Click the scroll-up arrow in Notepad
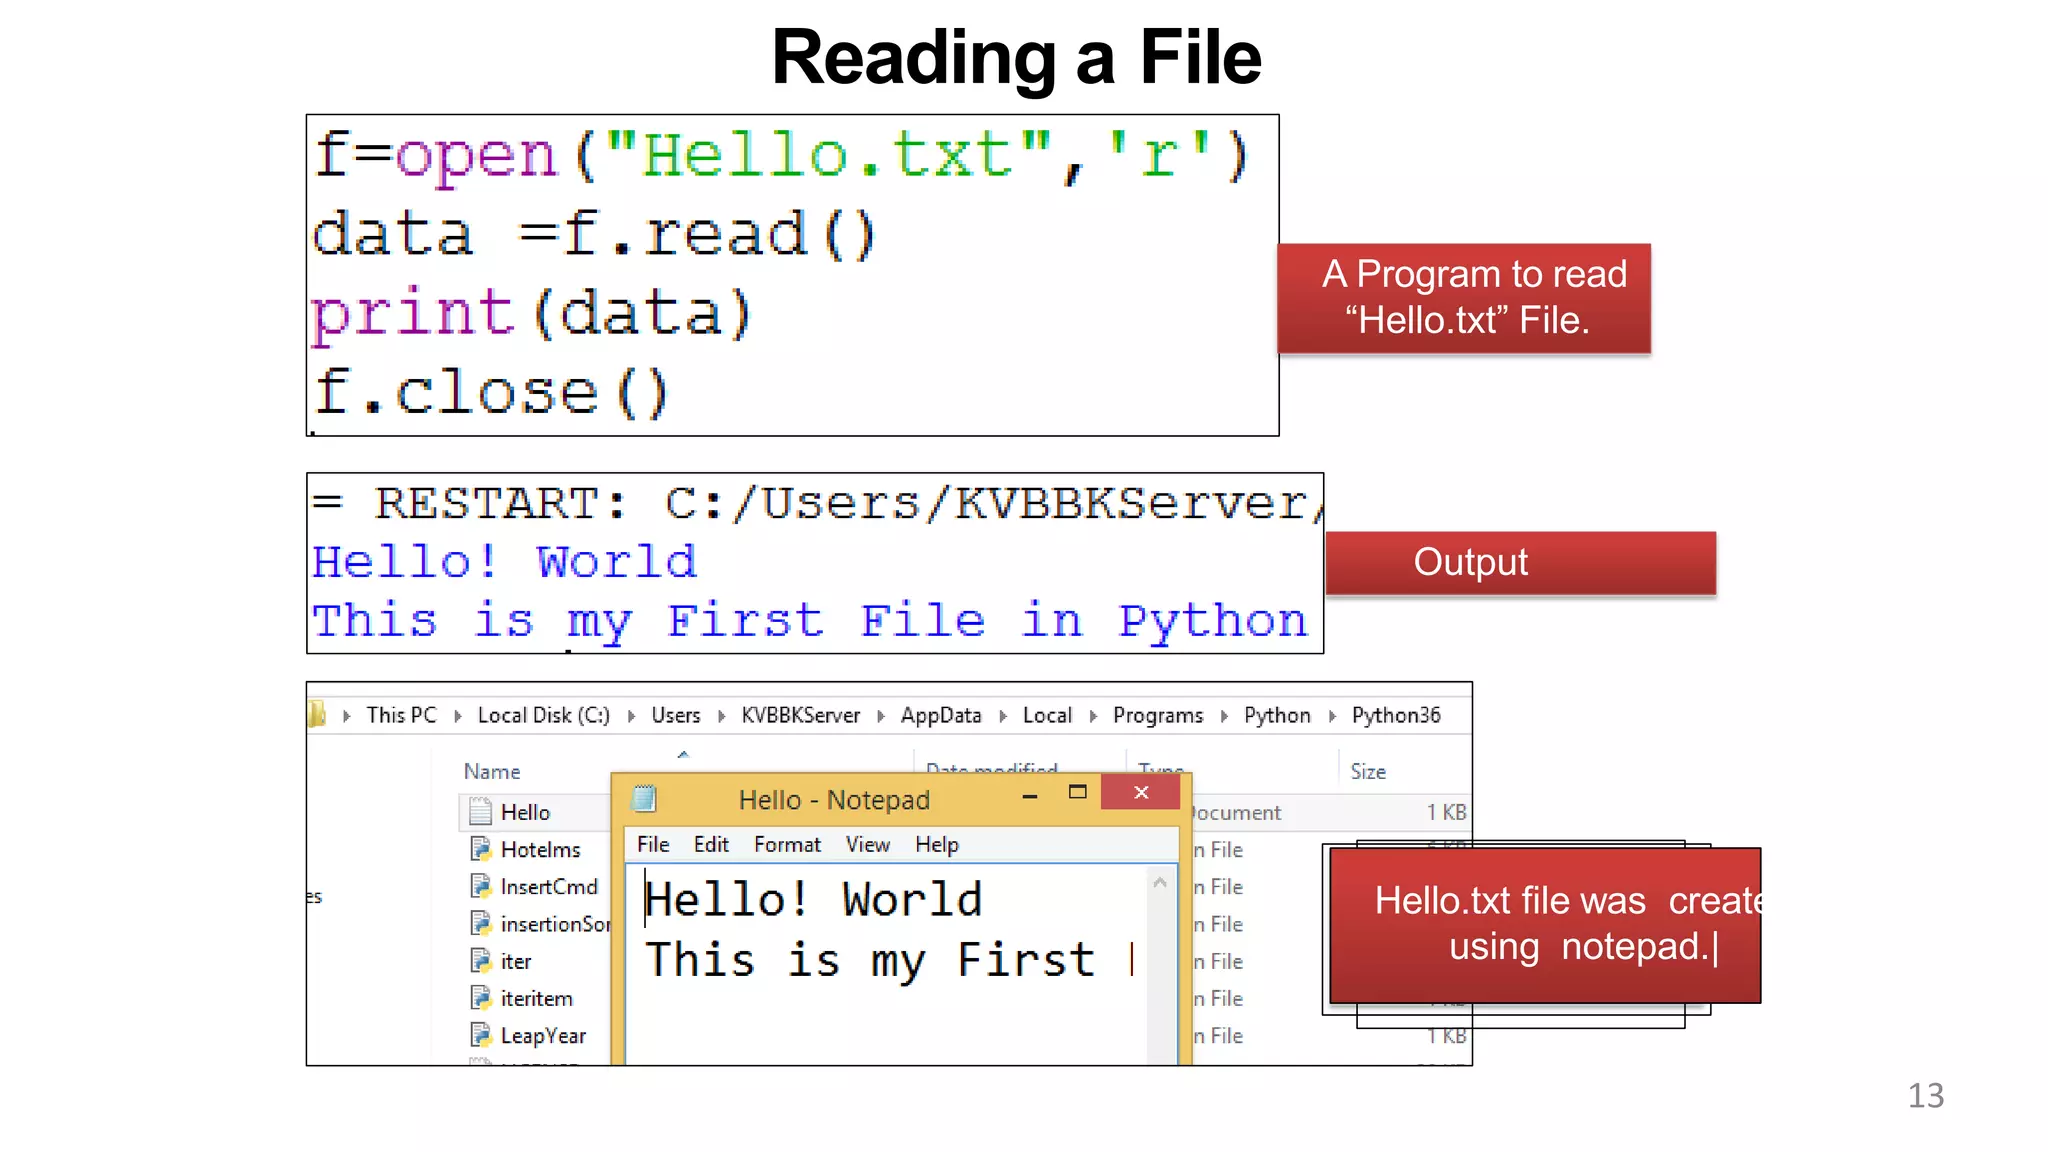 1160,882
